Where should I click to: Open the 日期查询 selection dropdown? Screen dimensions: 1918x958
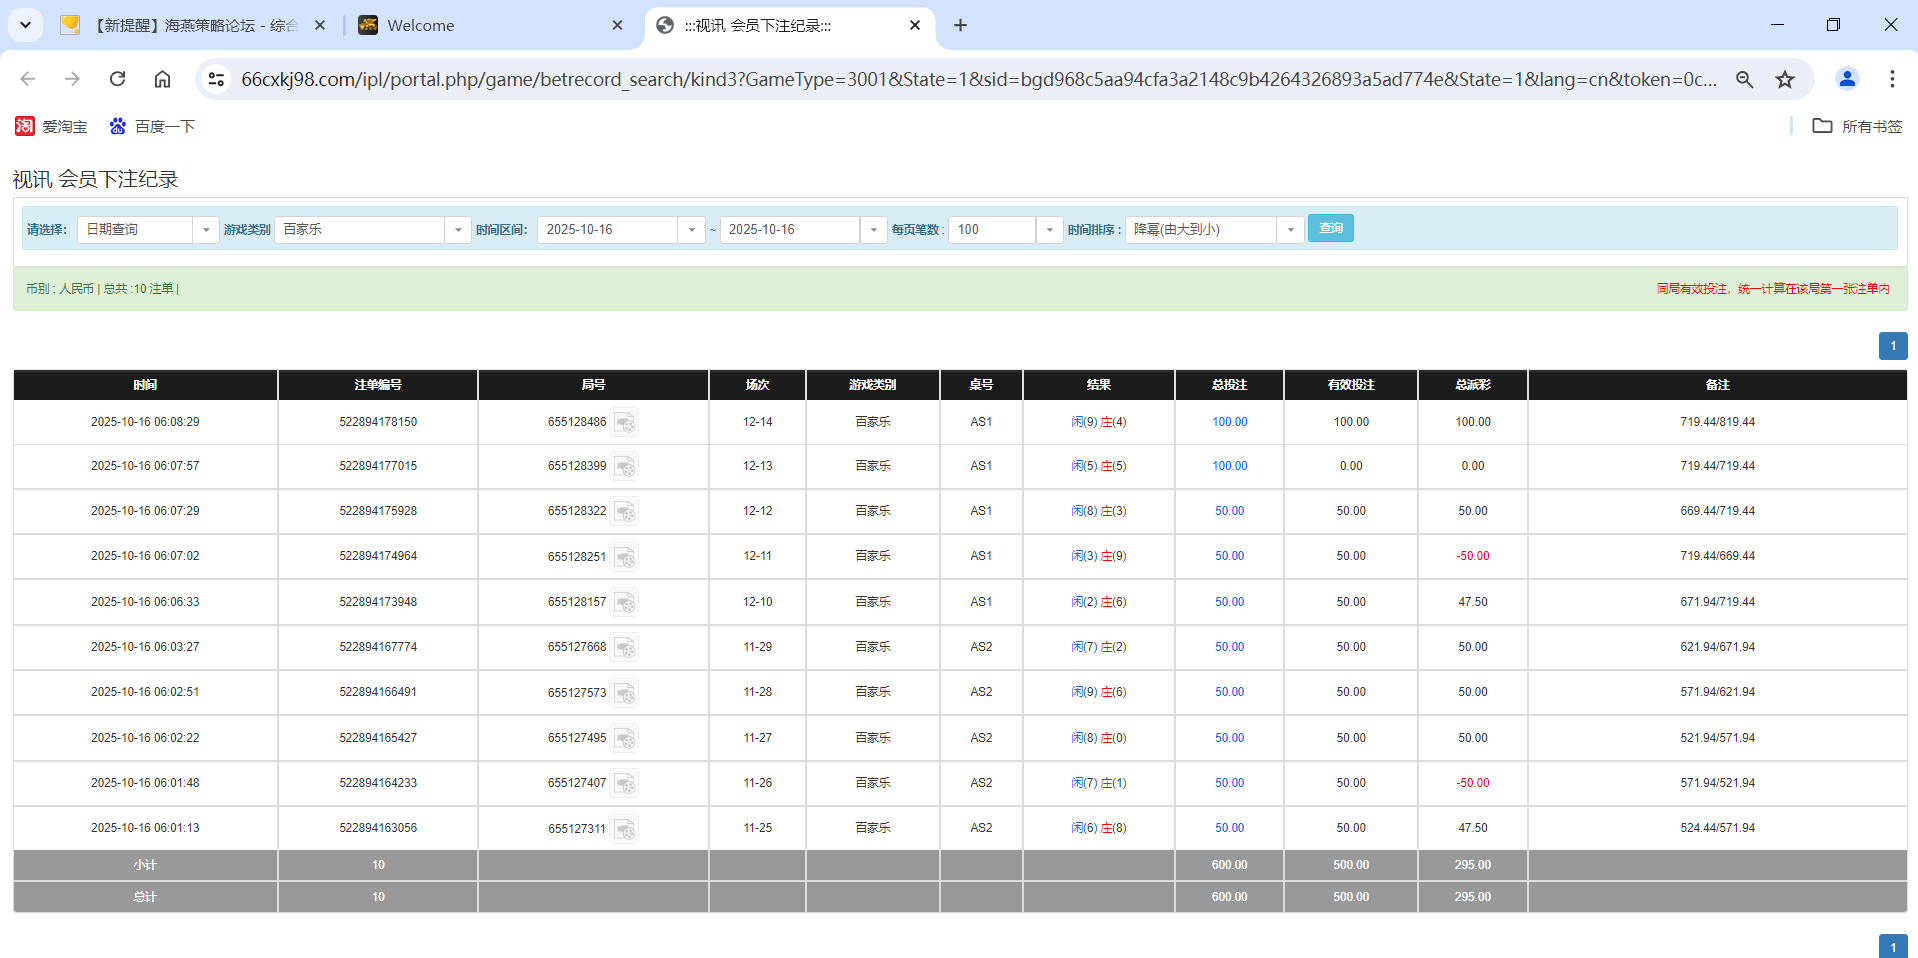[206, 229]
